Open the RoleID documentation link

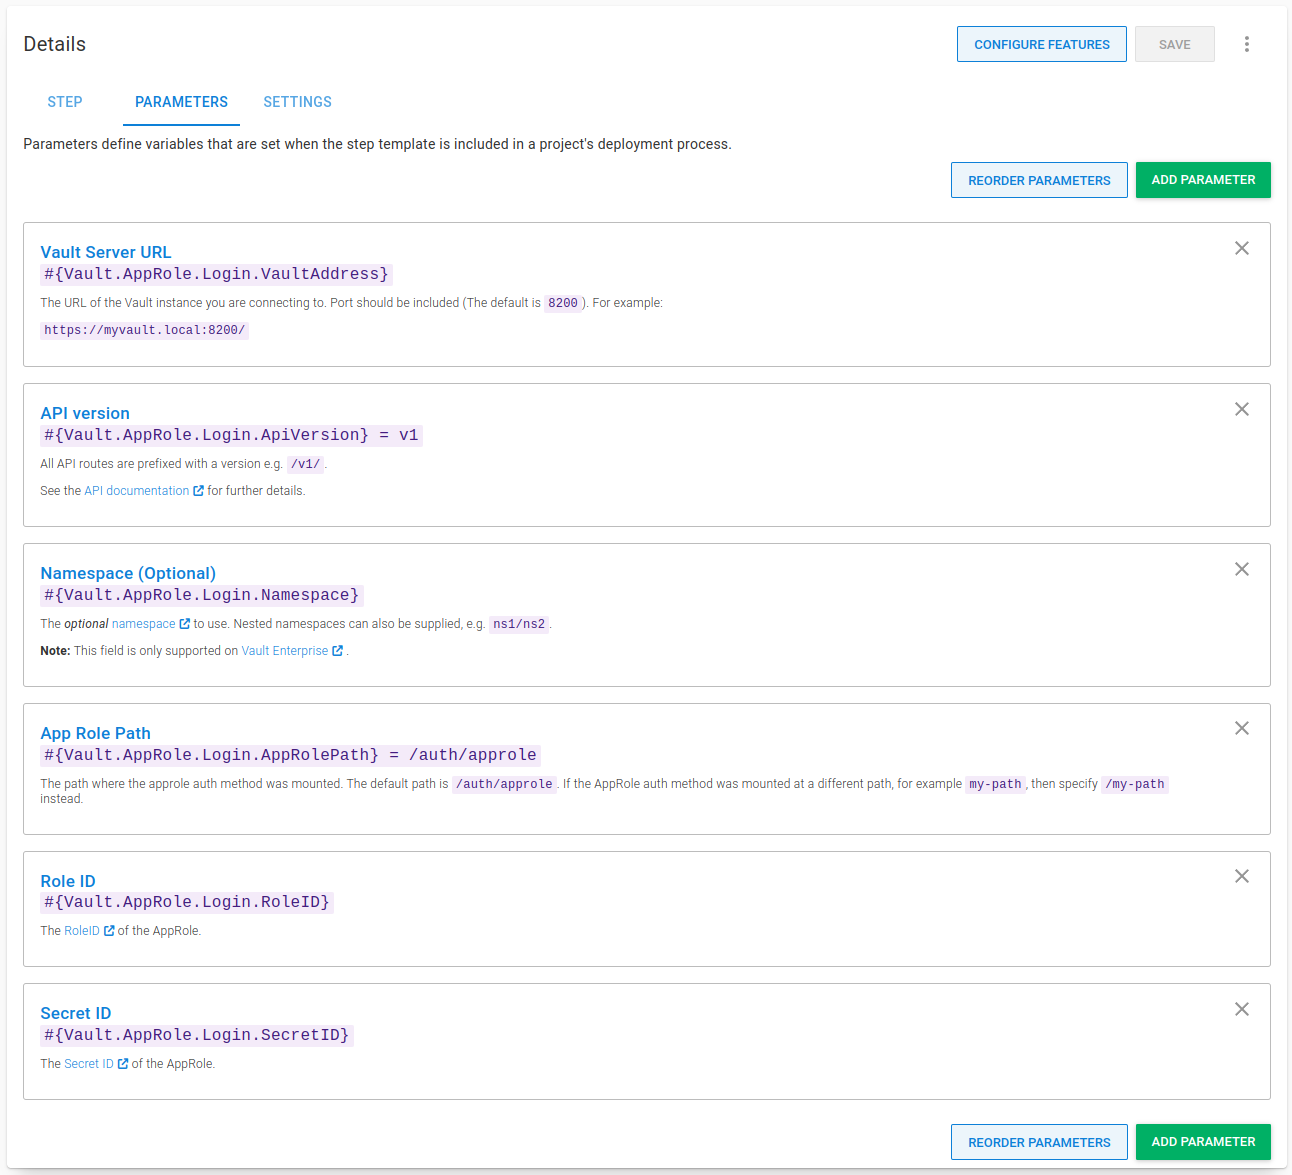click(x=82, y=931)
